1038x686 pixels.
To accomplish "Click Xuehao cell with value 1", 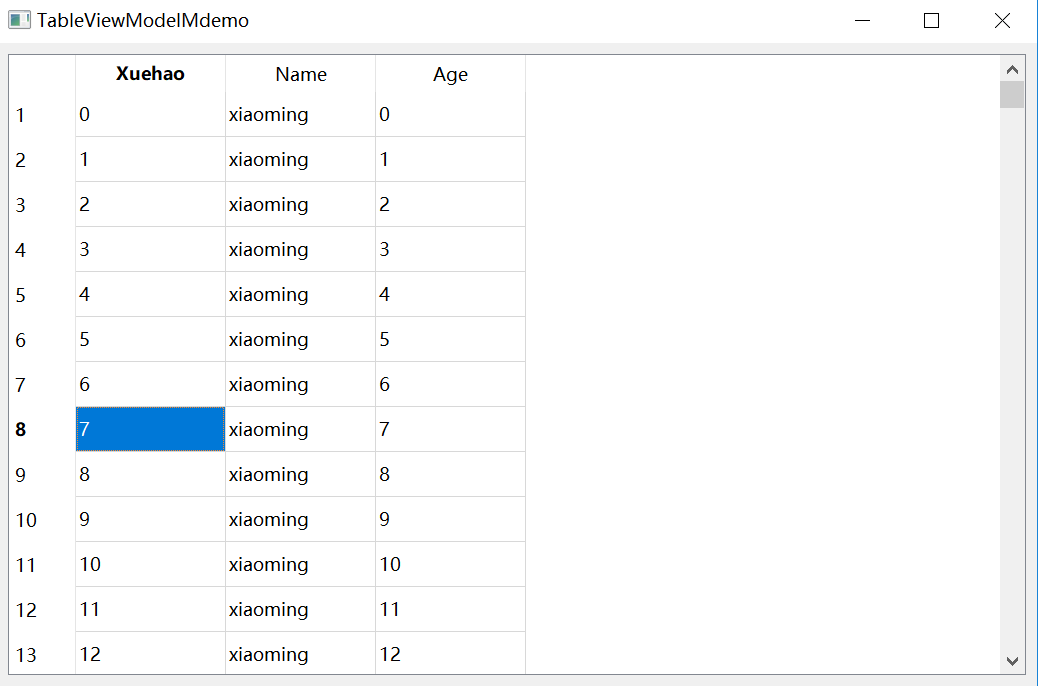I will [150, 160].
